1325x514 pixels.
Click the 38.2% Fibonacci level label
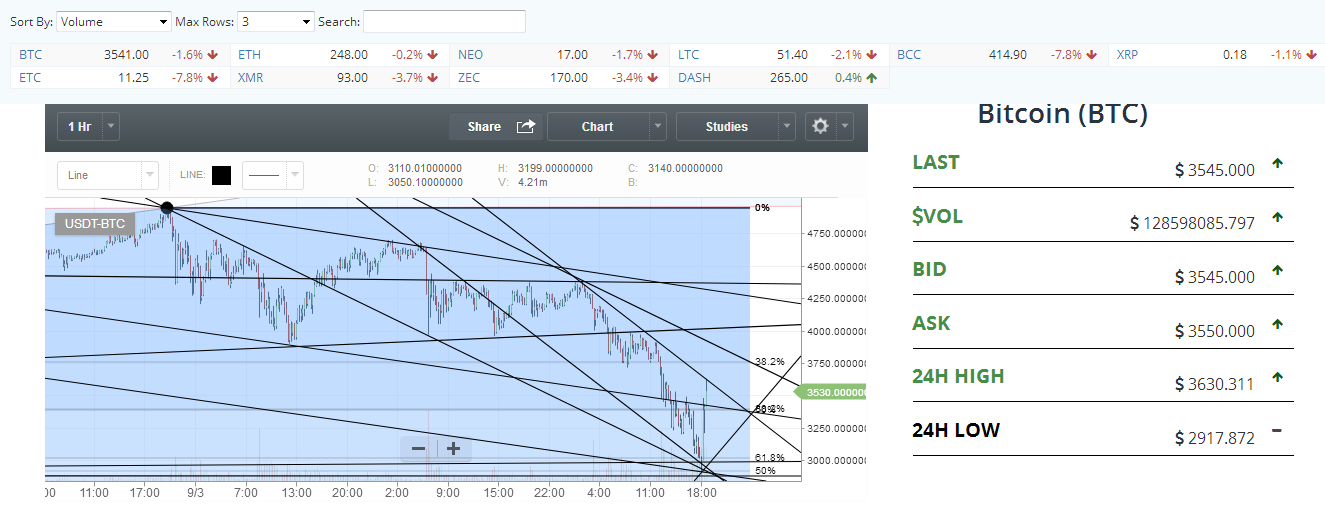point(769,361)
